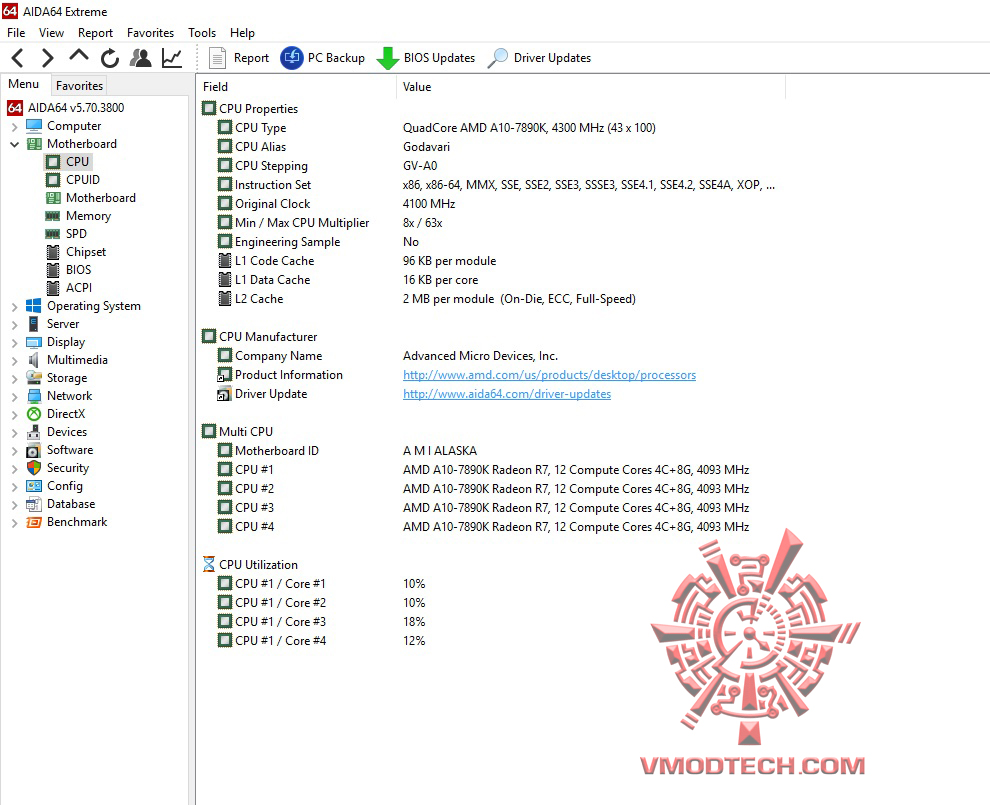The width and height of the screenshot is (990, 805).
Task: Open the File menu
Action: click(16, 33)
